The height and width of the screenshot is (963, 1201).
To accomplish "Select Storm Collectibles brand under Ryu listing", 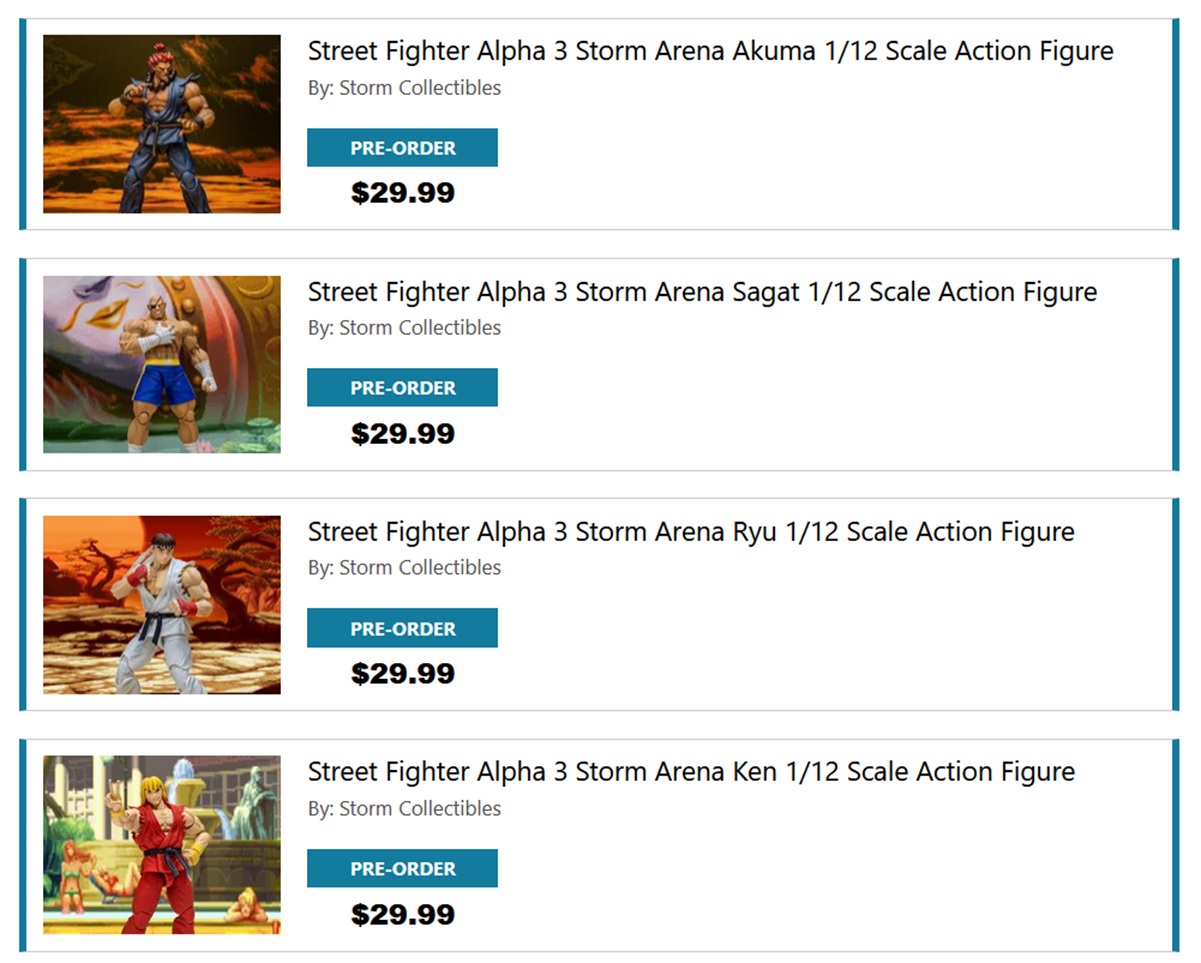I will [x=420, y=568].
